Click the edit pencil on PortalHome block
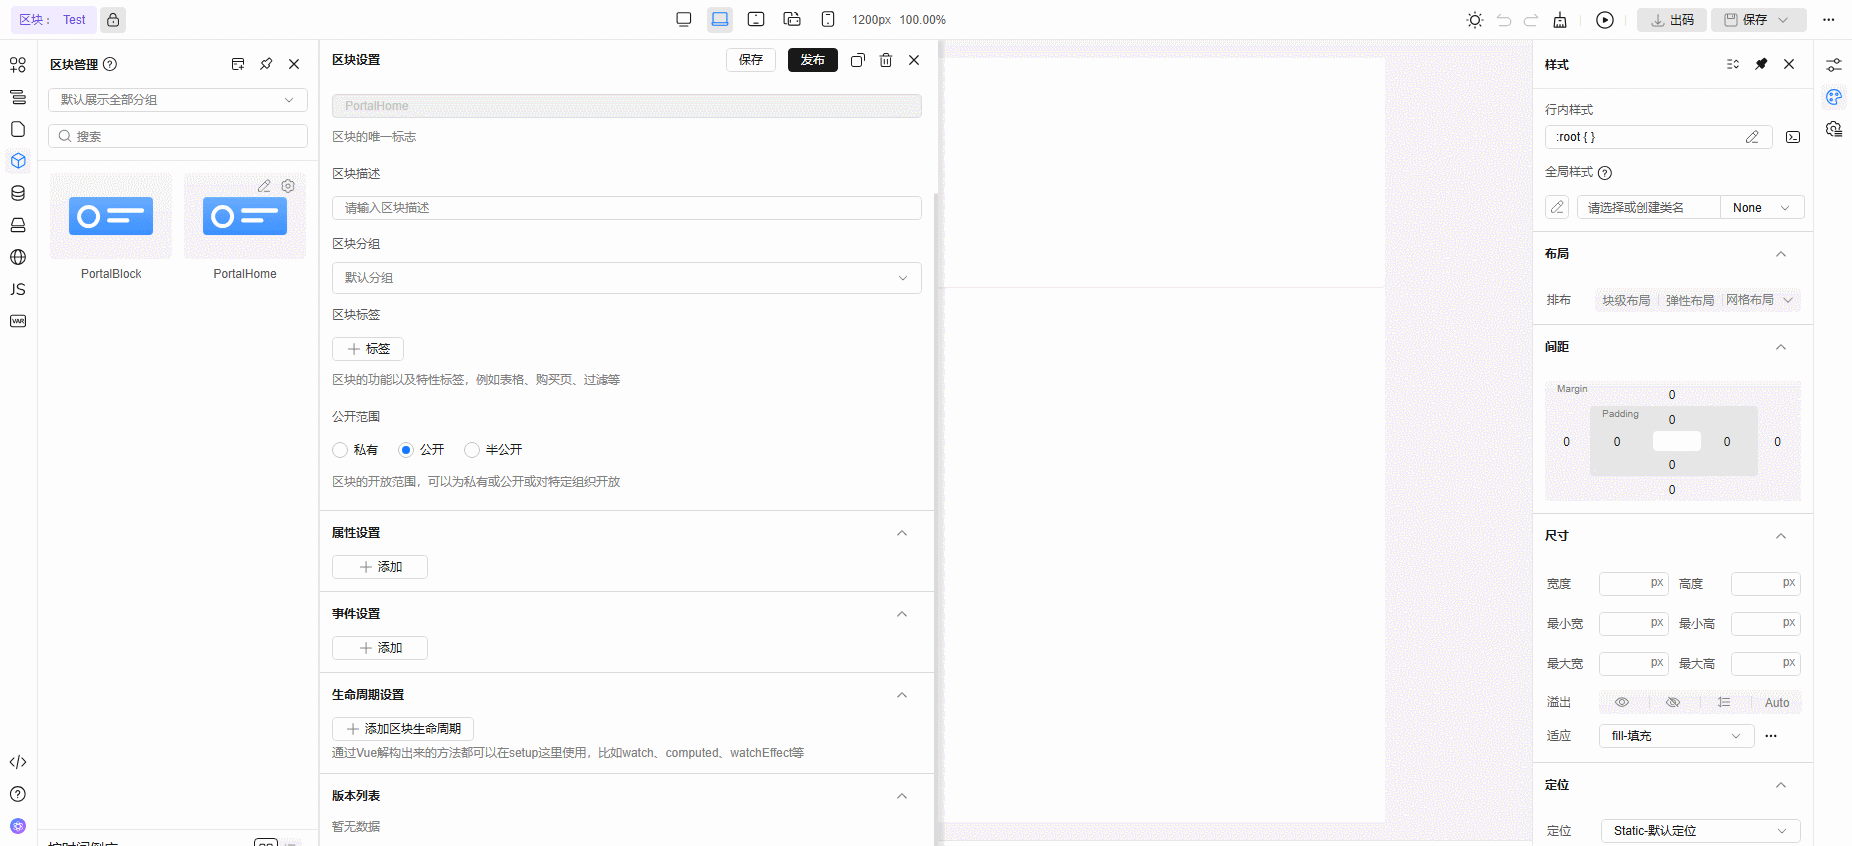This screenshot has height=846, width=1852. coord(264,186)
